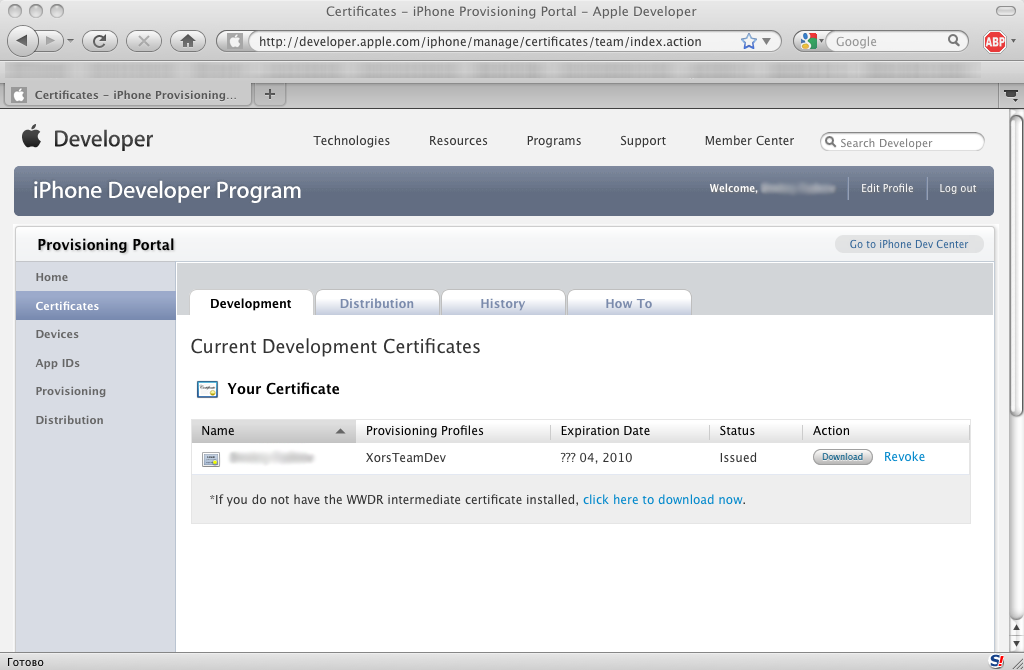
Task: Open the Adblock Plus dropdown arrow
Action: 1014,41
